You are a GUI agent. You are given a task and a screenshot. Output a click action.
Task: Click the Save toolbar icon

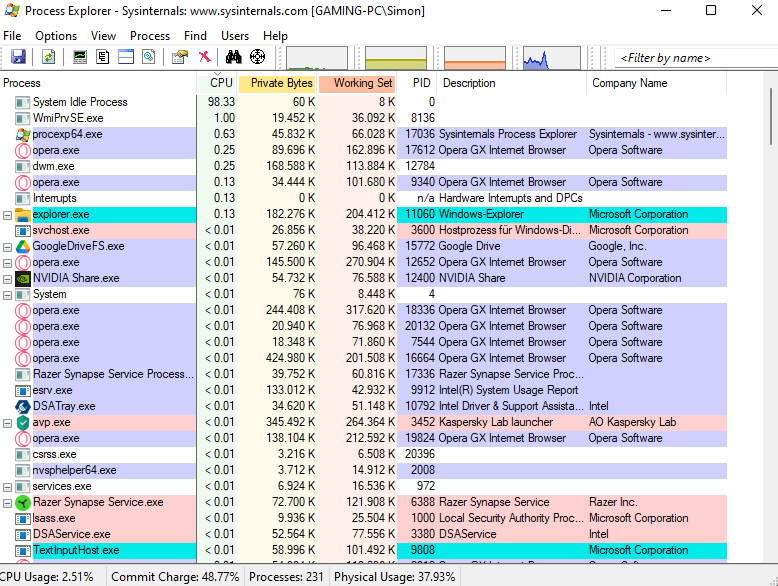[x=18, y=57]
